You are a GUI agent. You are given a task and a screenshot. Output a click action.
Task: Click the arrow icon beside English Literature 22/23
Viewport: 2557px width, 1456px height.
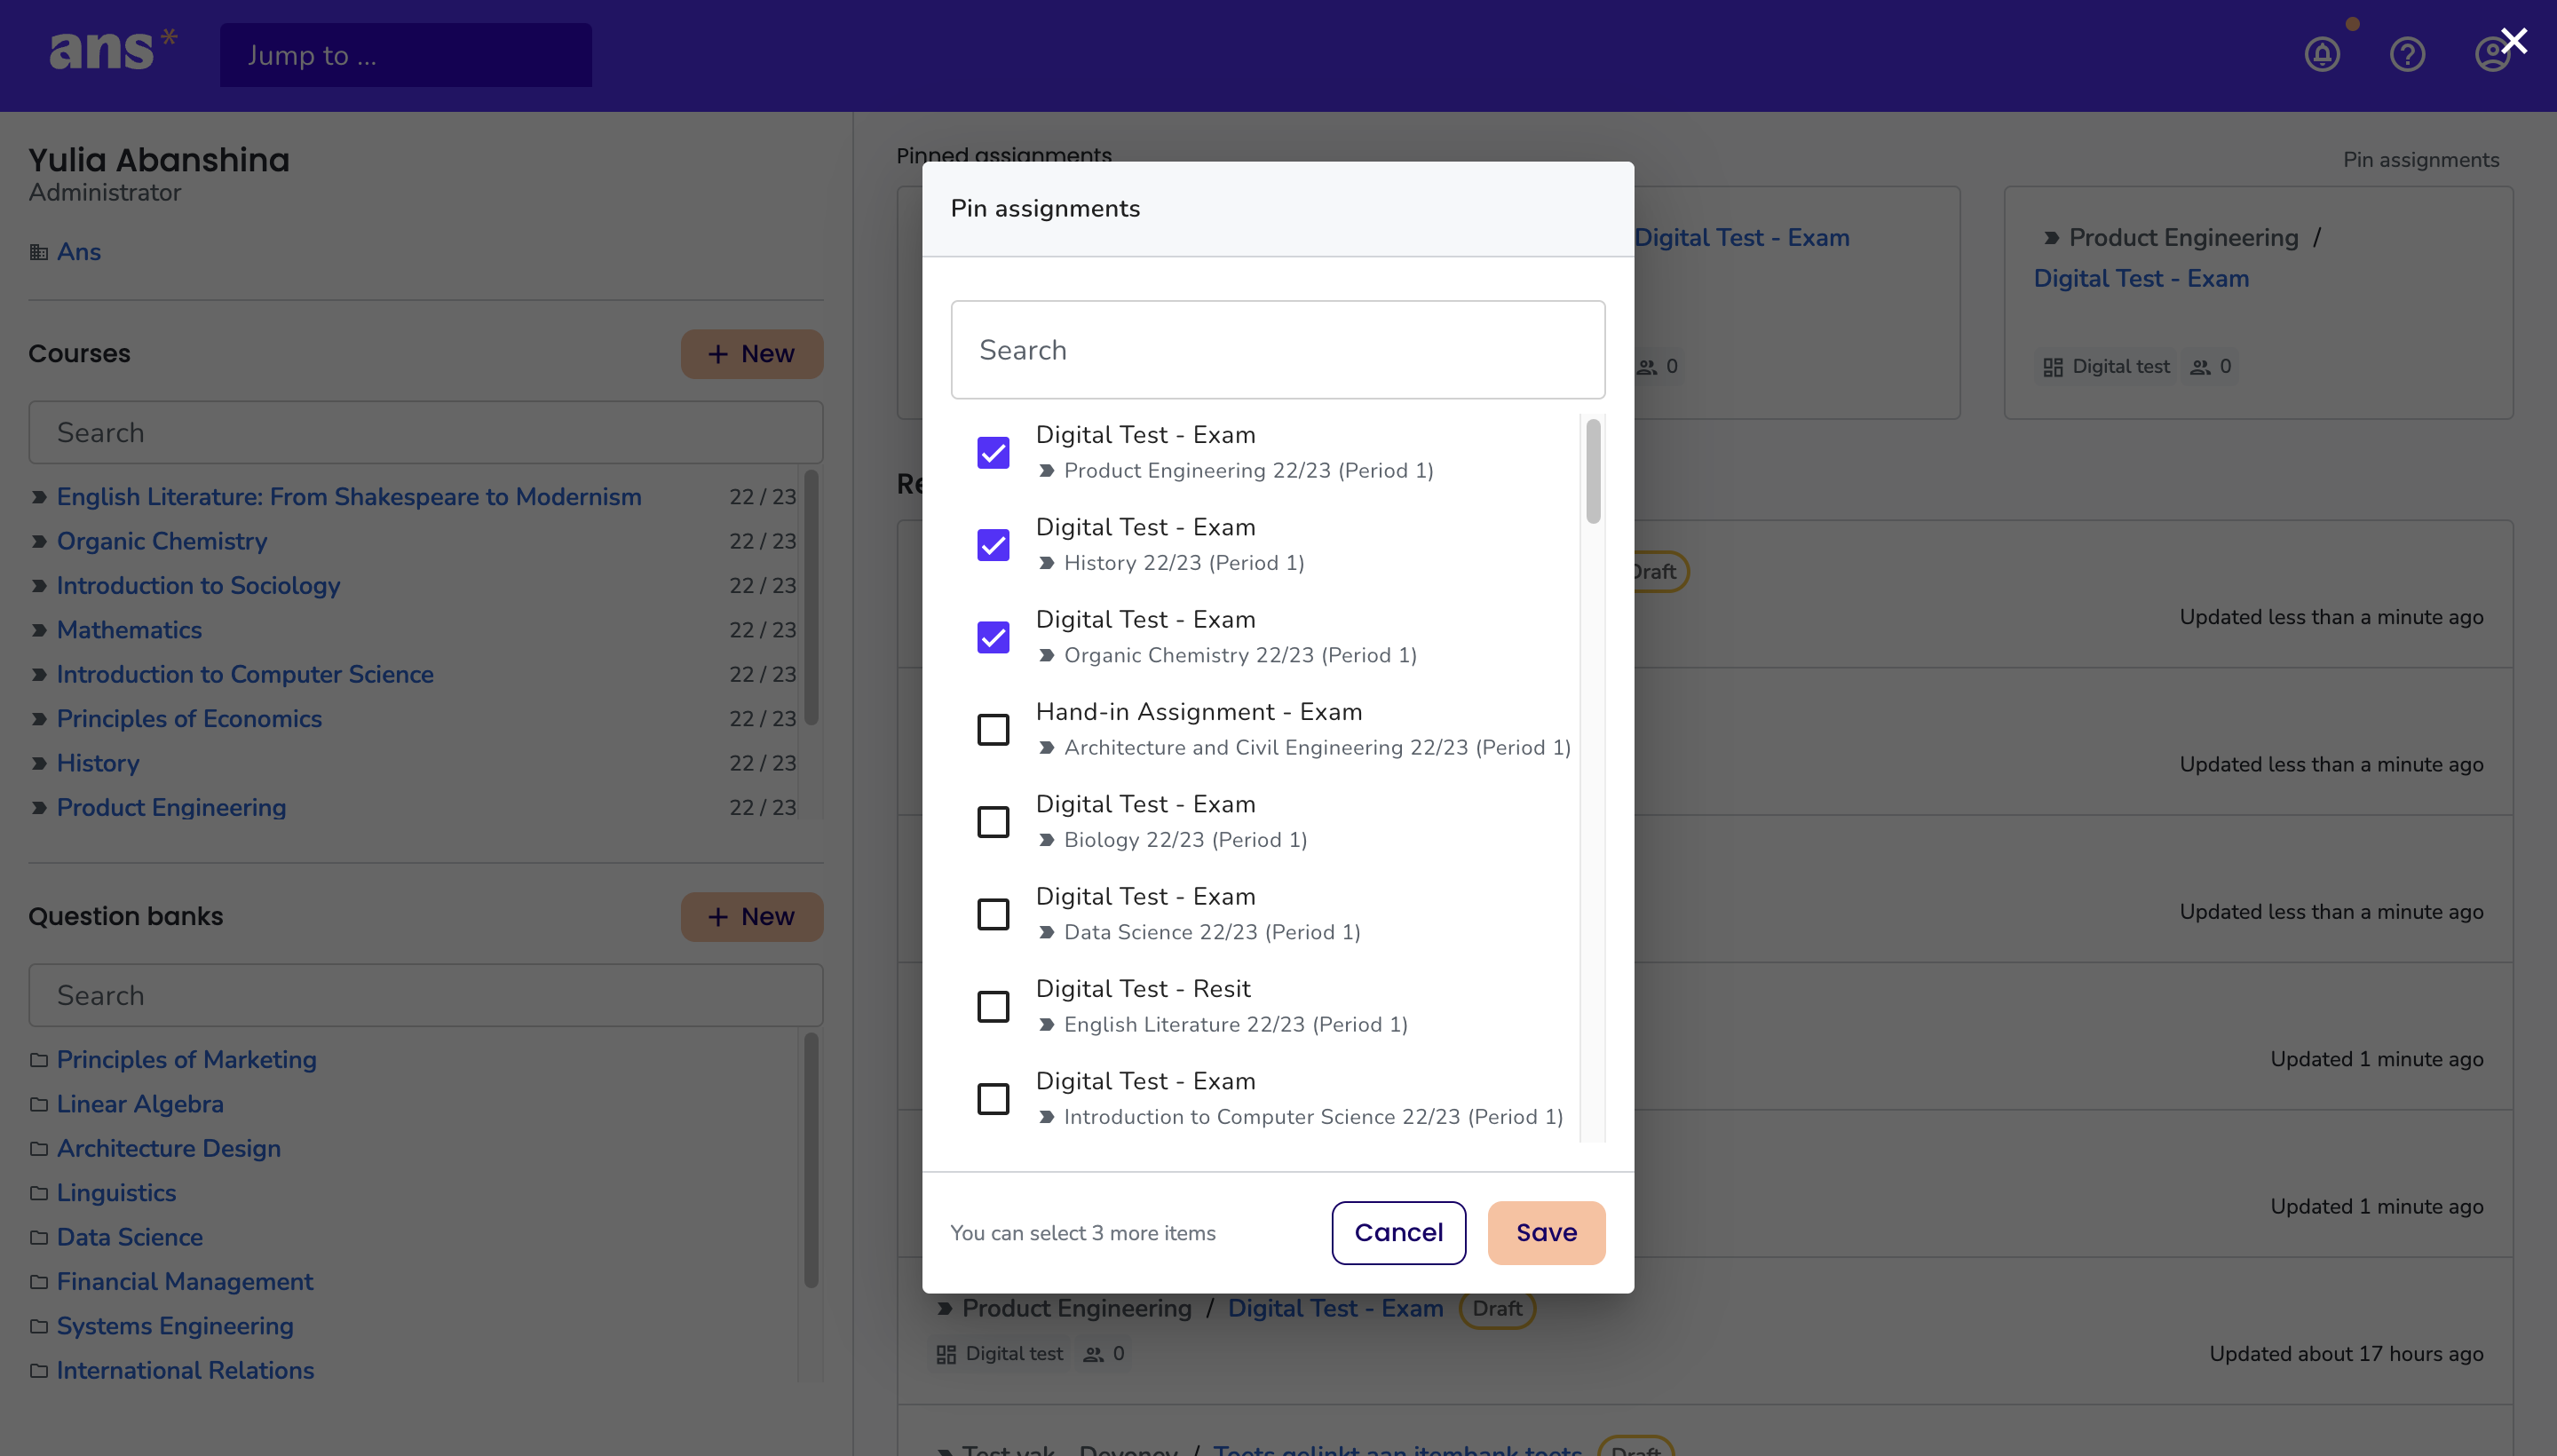(1046, 1024)
